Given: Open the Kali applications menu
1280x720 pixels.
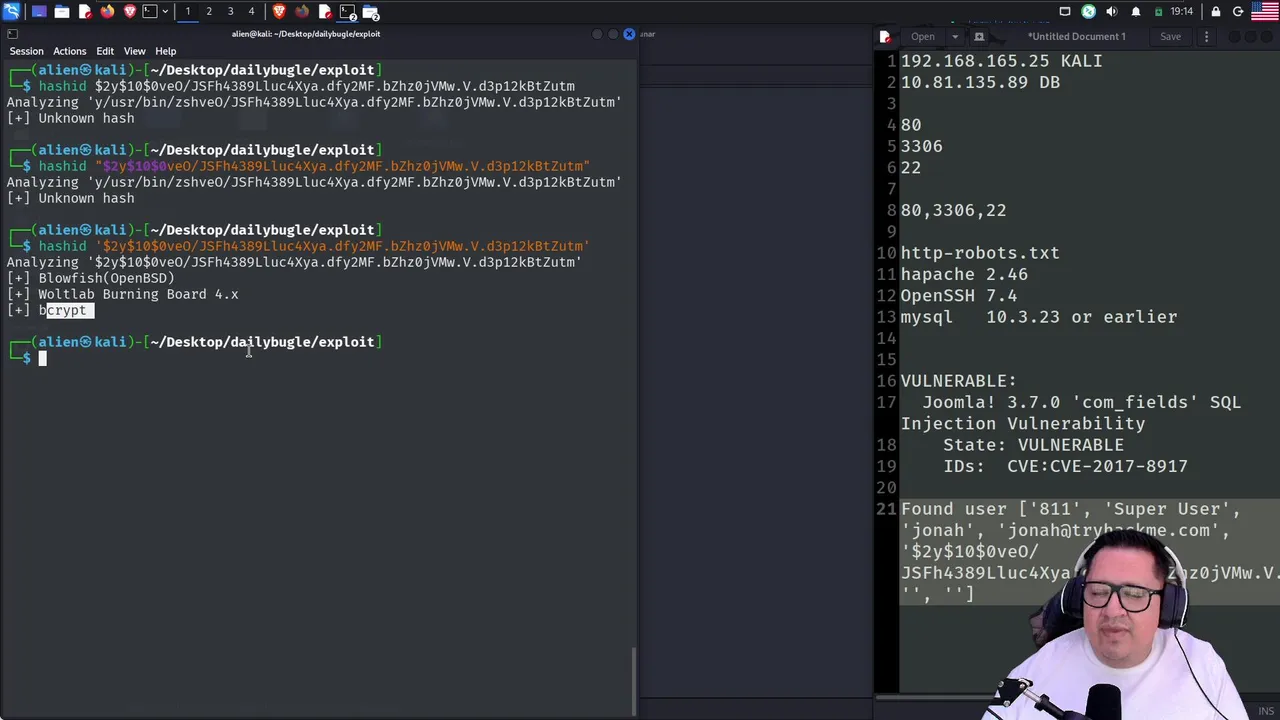Looking at the screenshot, I should coord(11,12).
